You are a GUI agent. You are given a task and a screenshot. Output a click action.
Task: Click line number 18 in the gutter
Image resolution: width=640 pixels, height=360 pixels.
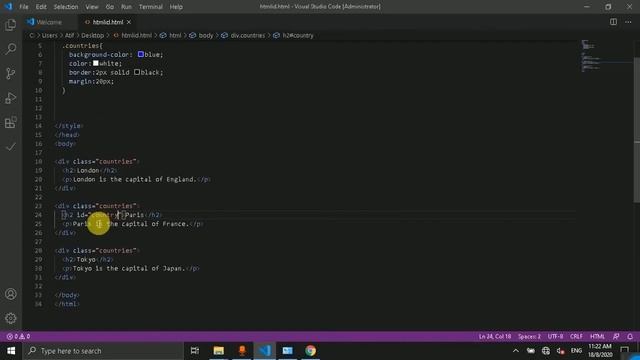point(38,161)
